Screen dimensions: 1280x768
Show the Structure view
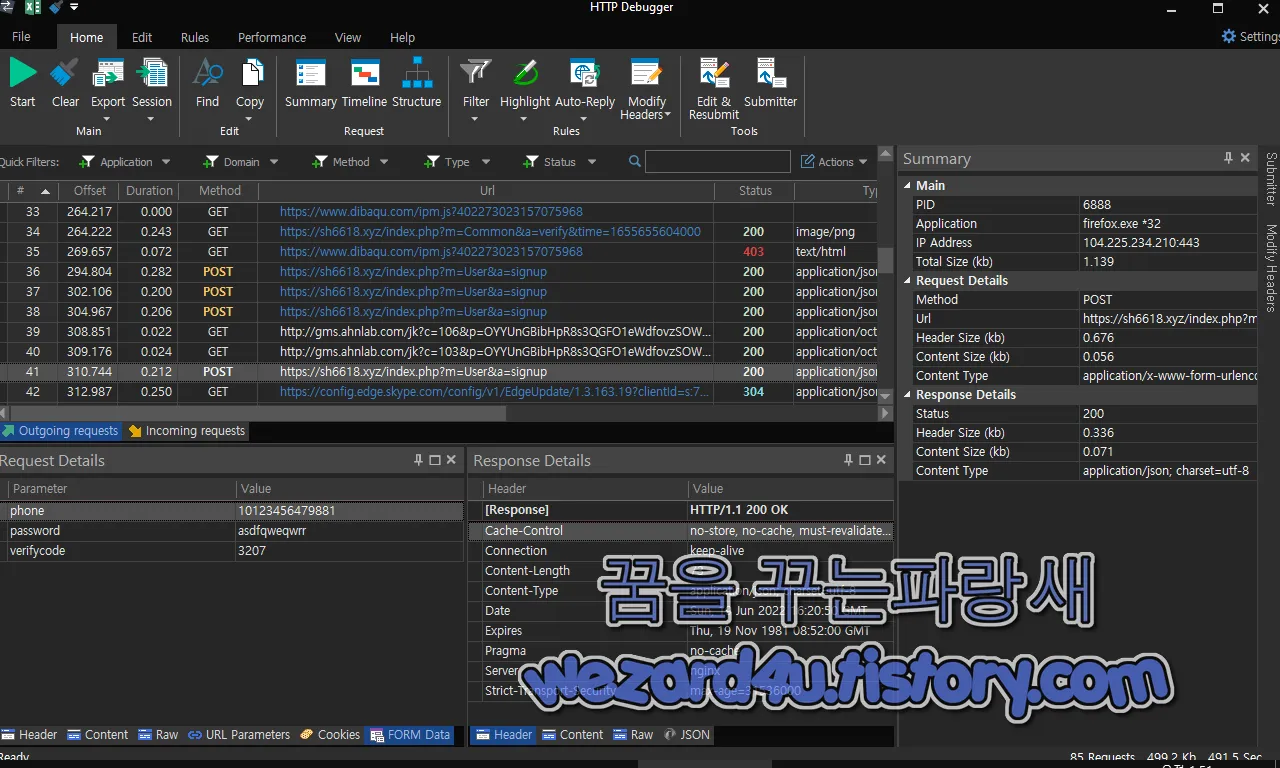coord(416,84)
